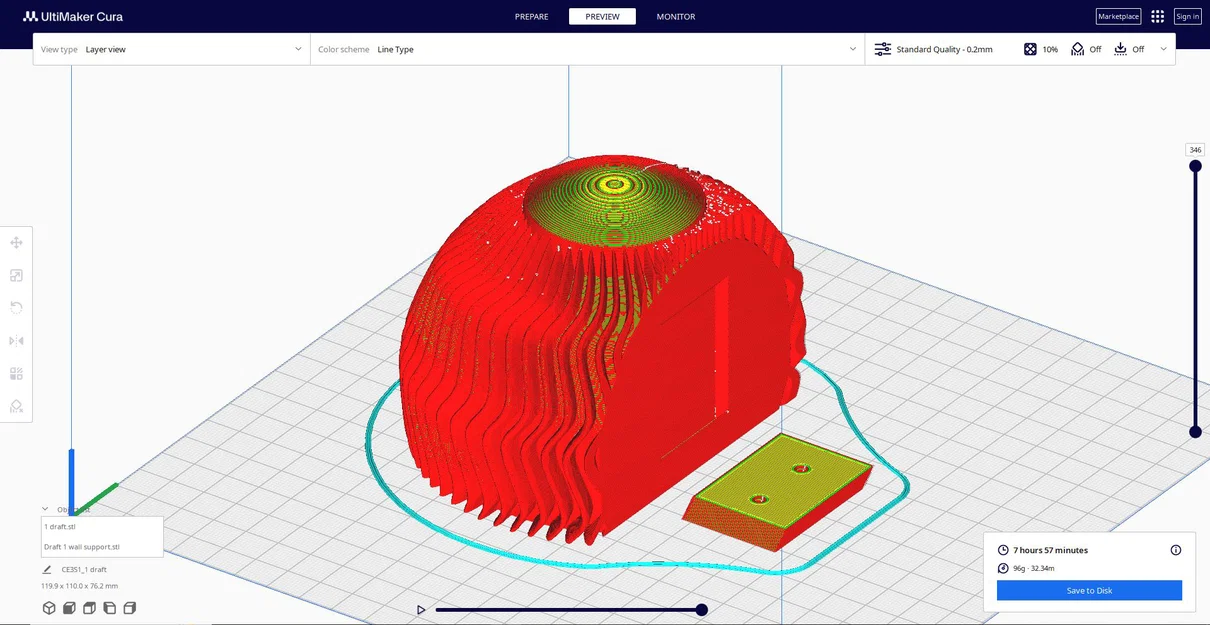Viewport: 1210px width, 625px height.
Task: Open the application switcher grid icon
Action: pyautogui.click(x=1157, y=16)
